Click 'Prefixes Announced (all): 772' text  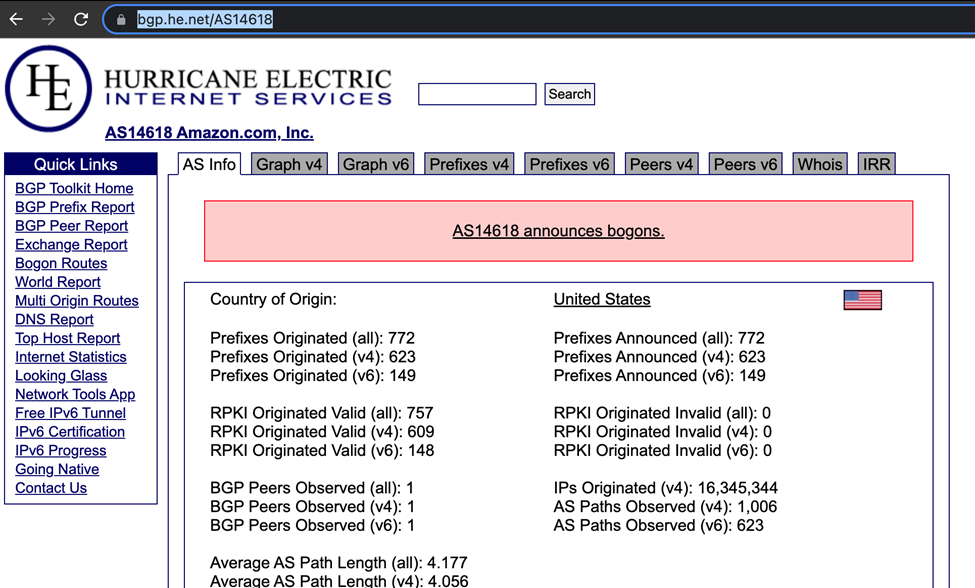click(x=659, y=338)
